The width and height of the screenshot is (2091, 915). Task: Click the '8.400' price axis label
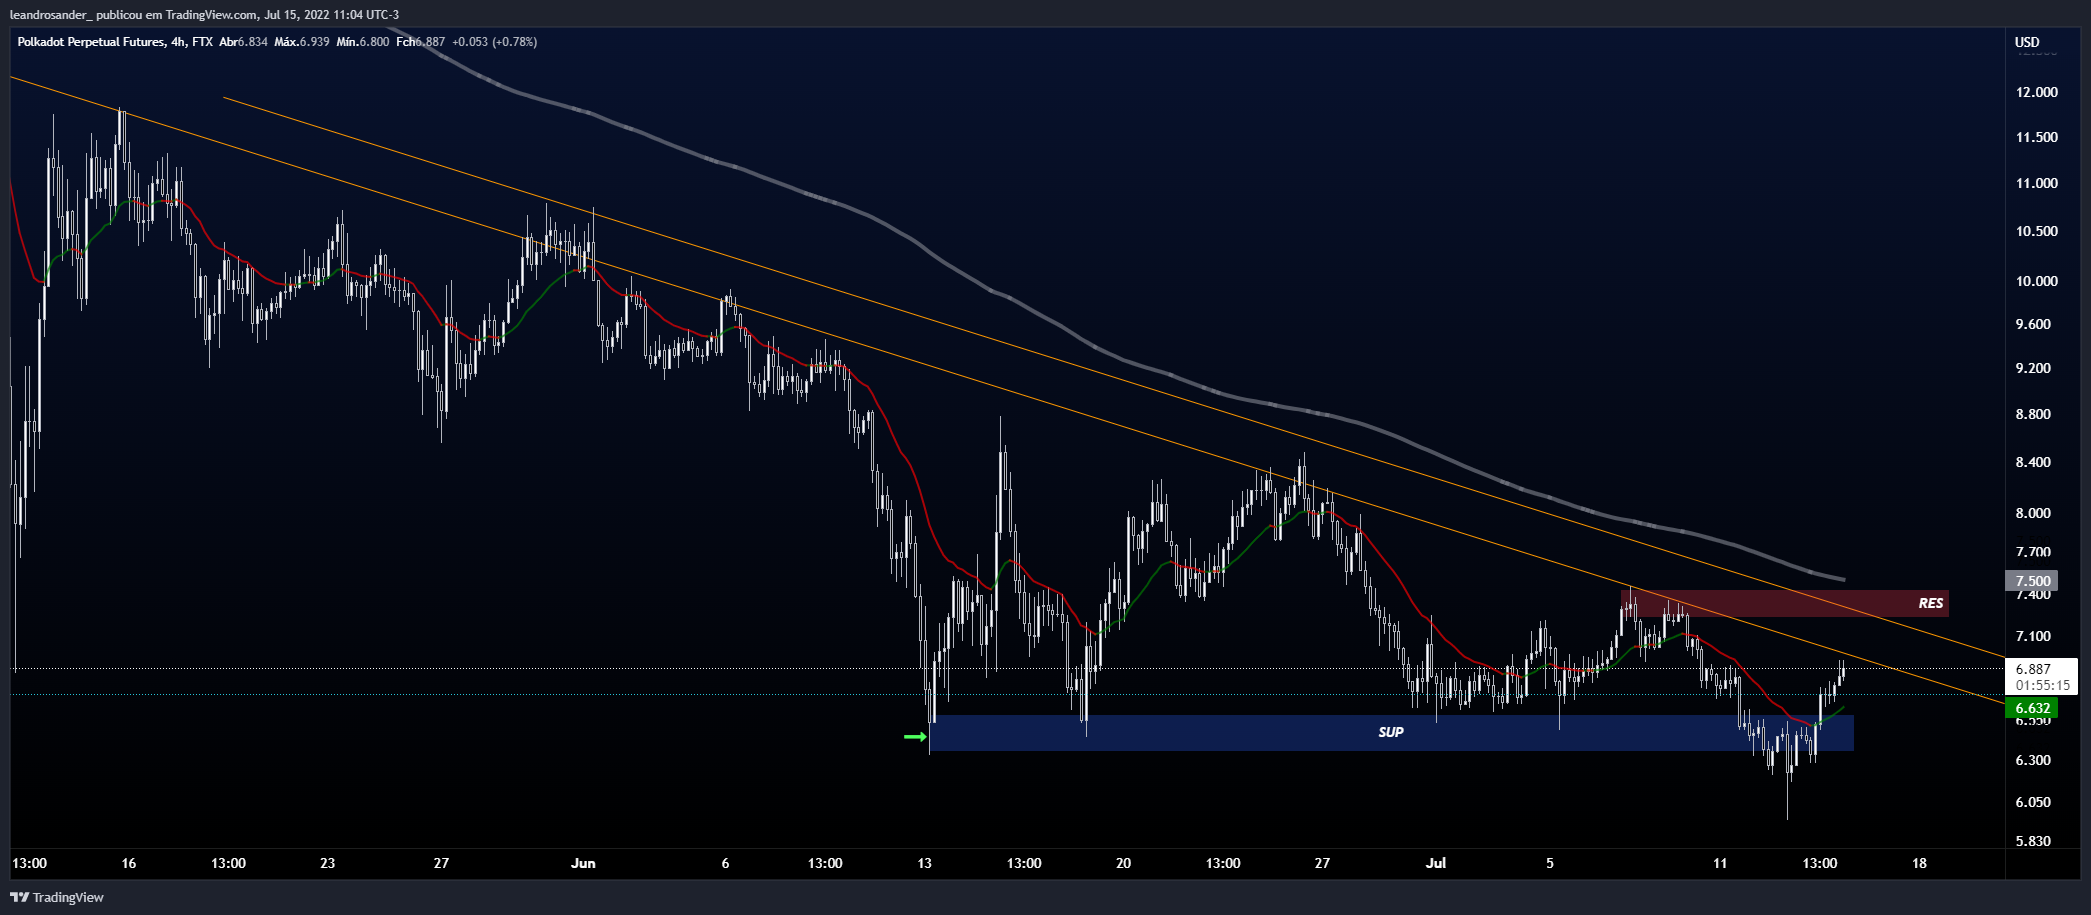click(2033, 462)
